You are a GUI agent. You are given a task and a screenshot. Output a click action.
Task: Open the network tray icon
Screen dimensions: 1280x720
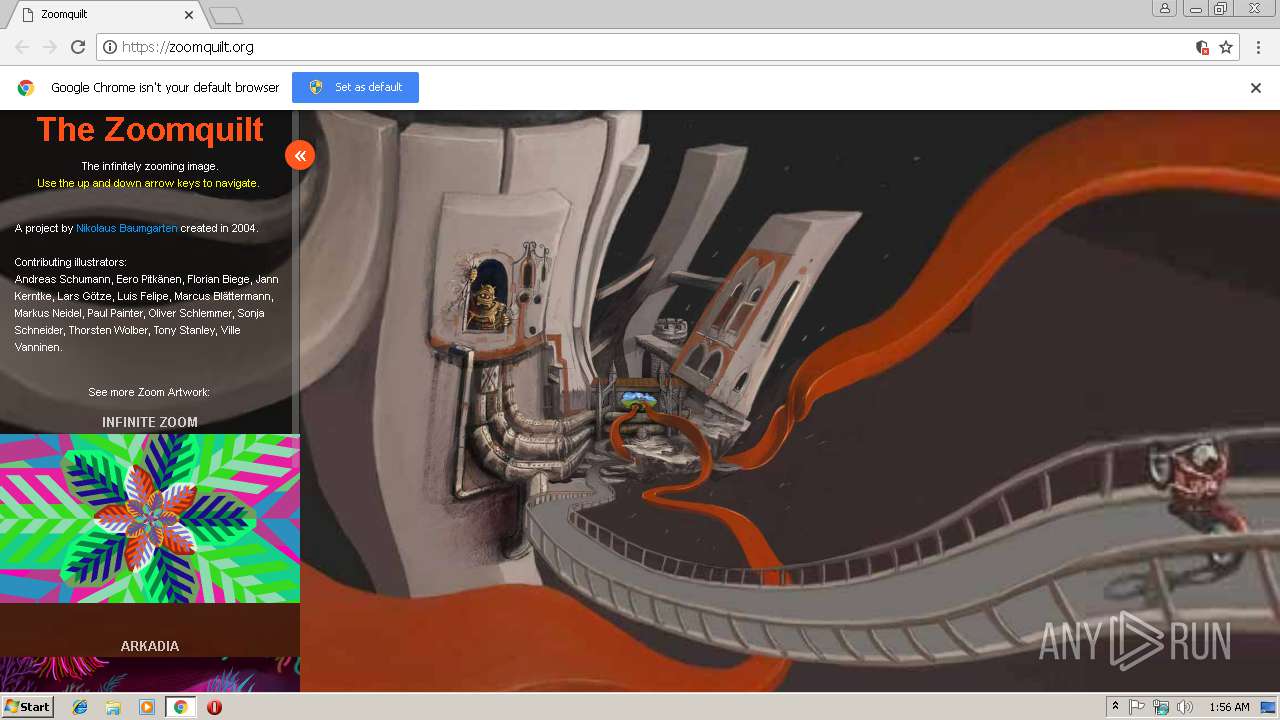(1161, 707)
